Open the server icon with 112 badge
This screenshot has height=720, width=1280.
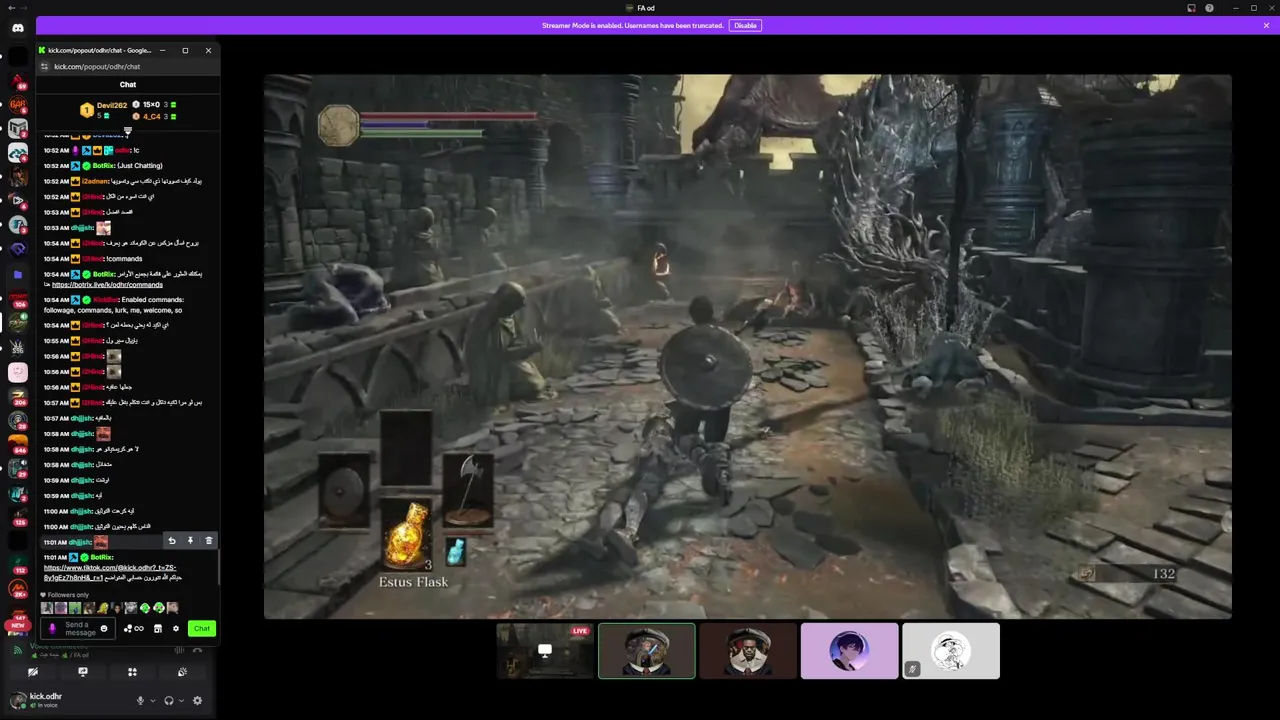coord(18,565)
